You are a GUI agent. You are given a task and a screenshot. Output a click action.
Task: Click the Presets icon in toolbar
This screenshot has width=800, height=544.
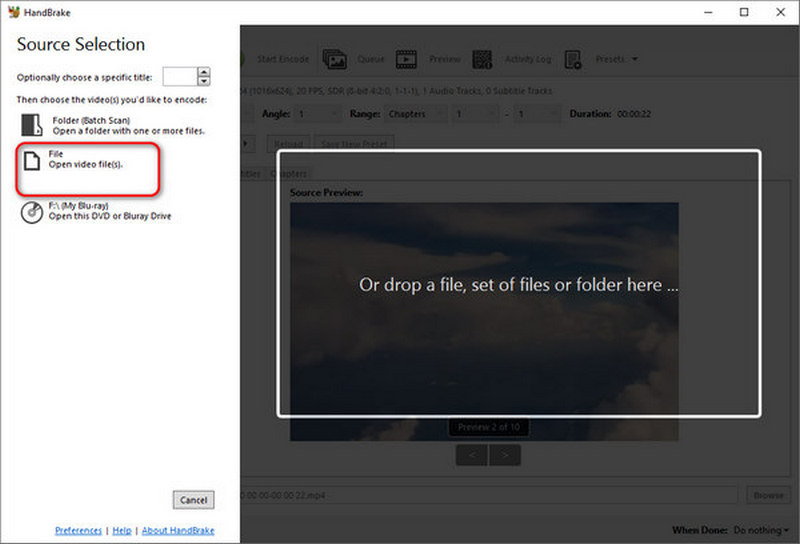[573, 59]
